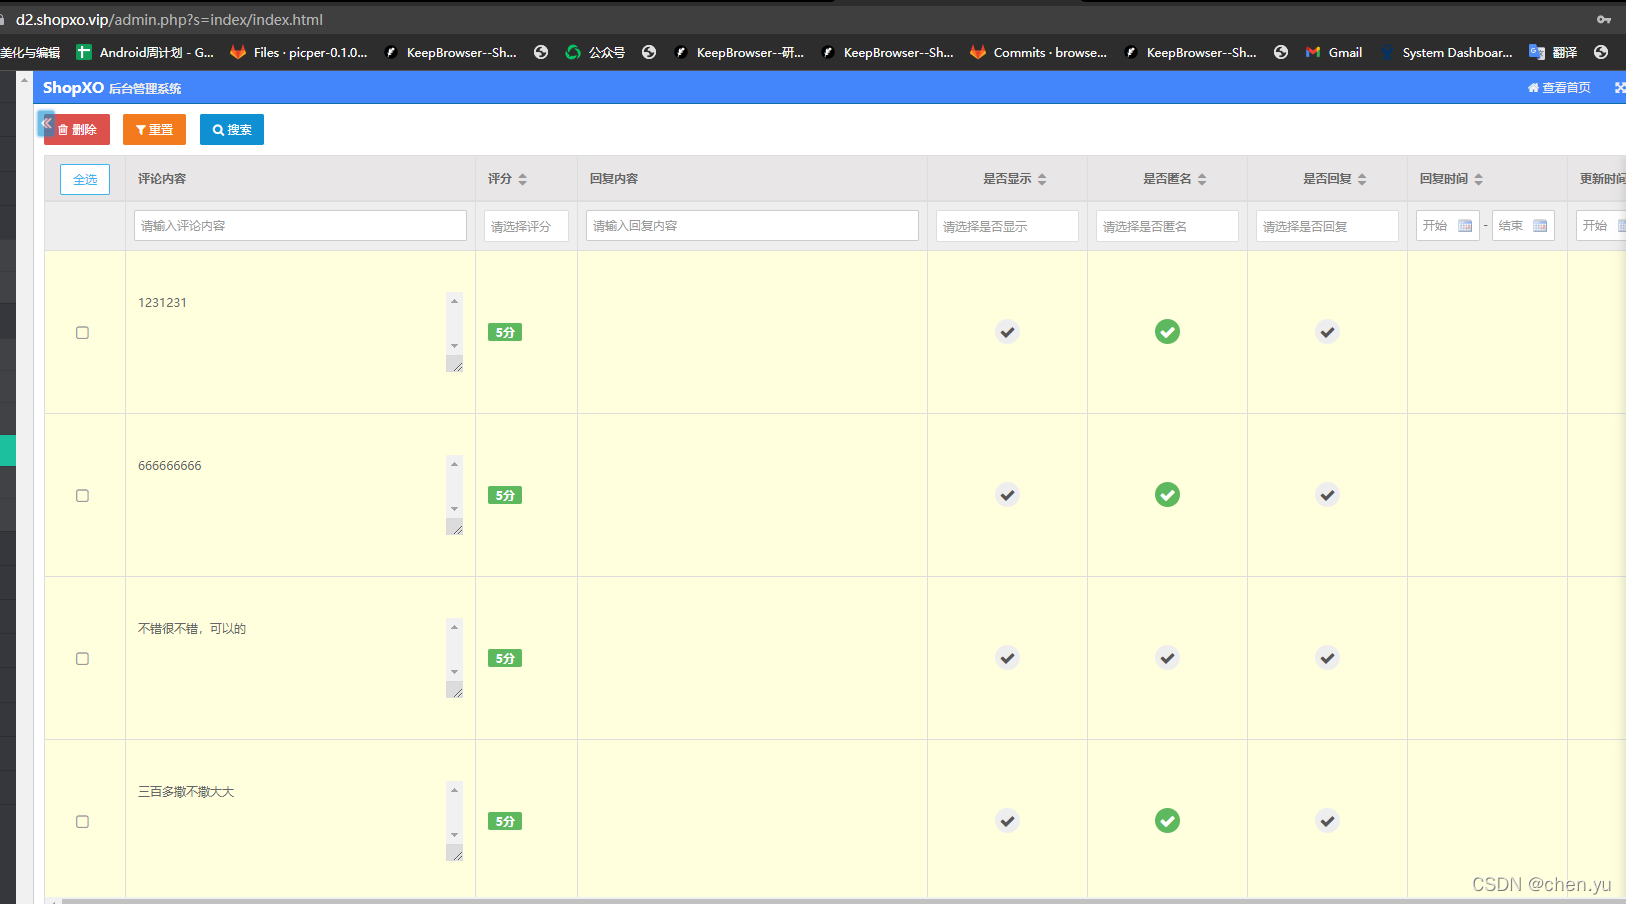The width and height of the screenshot is (1626, 904).
Task: Click 5分 rating badge in row 不错很不错，可以的
Action: tap(505, 658)
